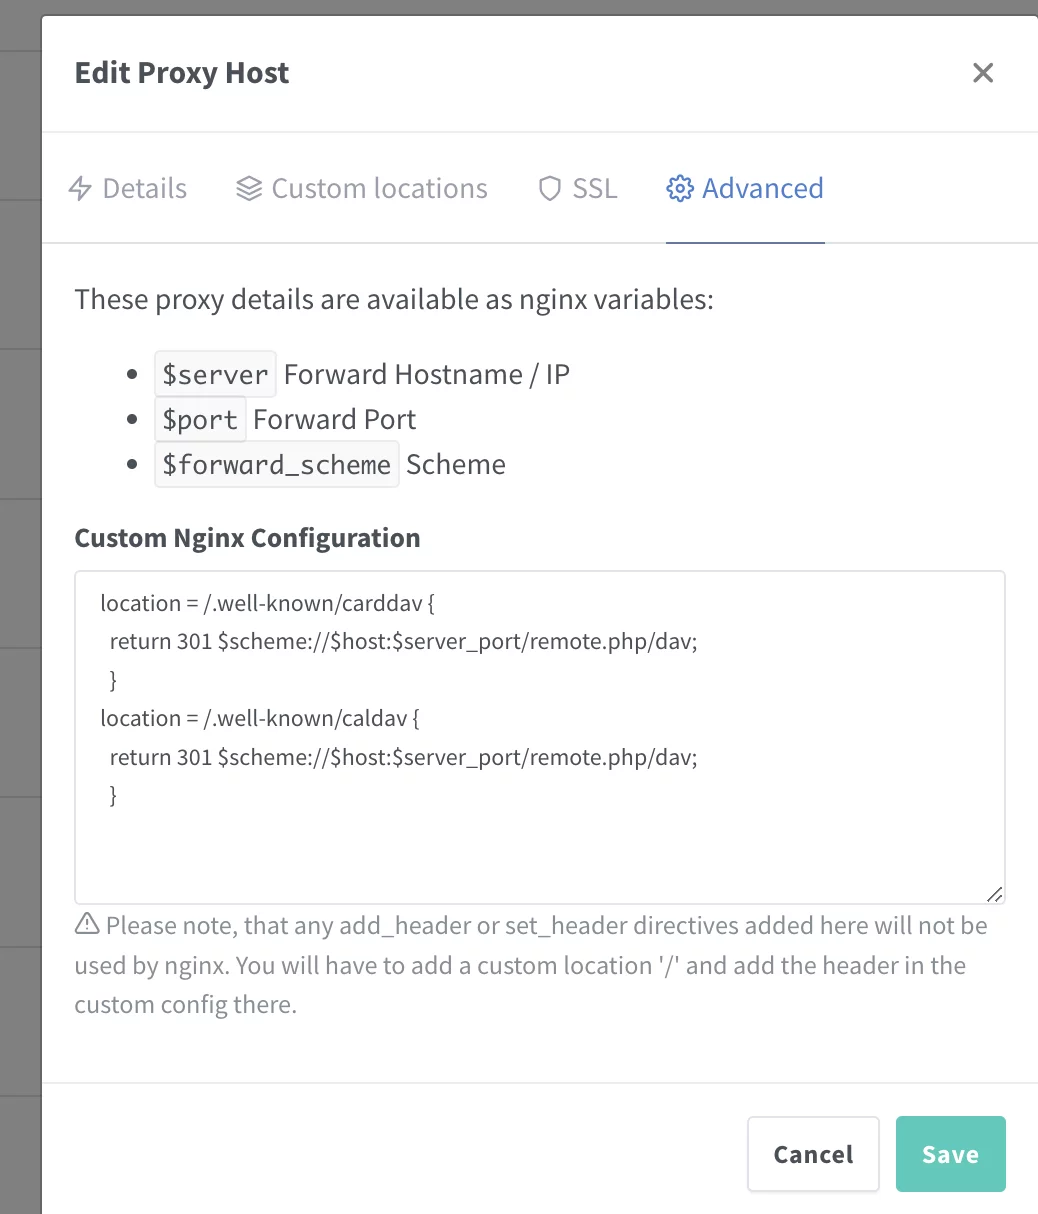
Task: Close the Edit Proxy Host dialog
Action: (983, 73)
